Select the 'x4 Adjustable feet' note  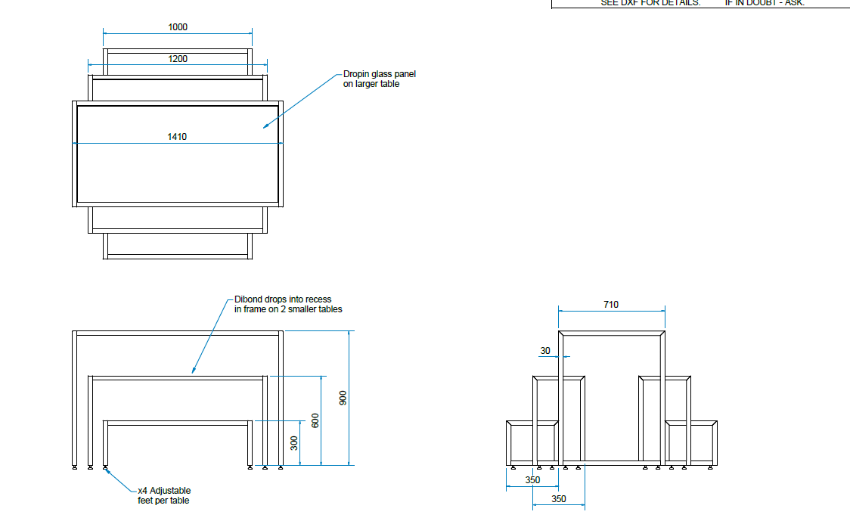[164, 496]
